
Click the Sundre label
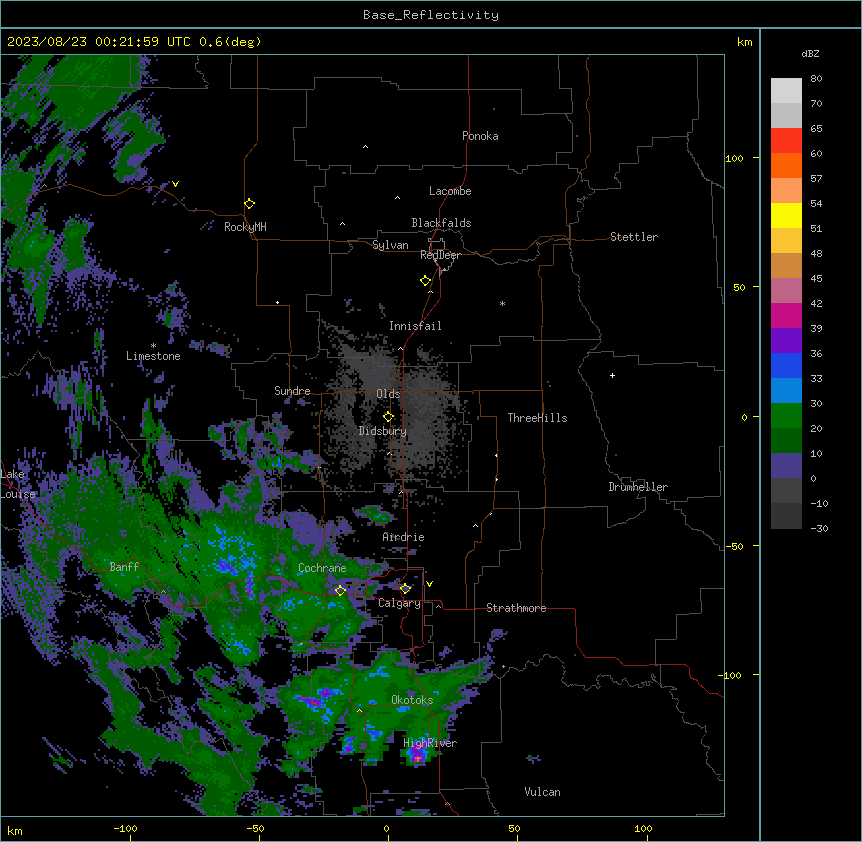click(292, 391)
